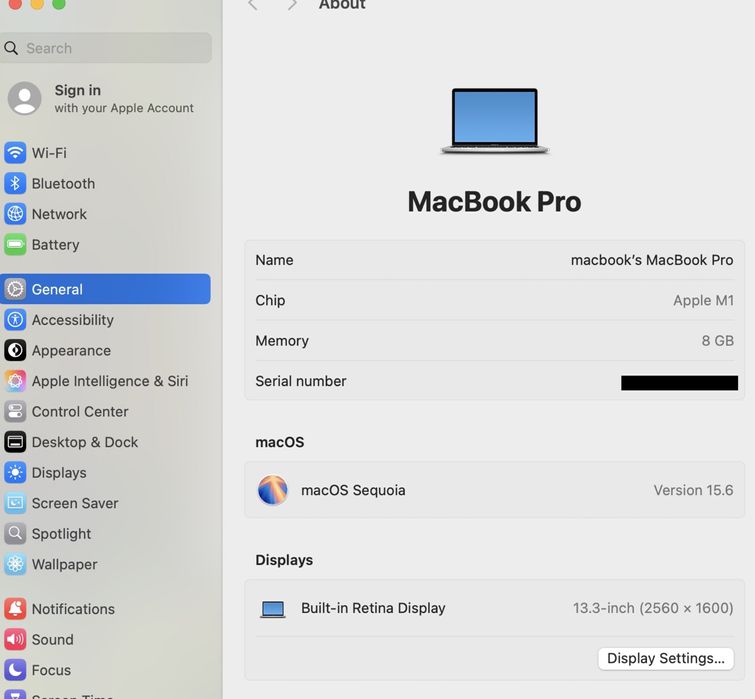Select Wi-Fi label in sidebar
This screenshot has width=755, height=699.
(x=49, y=153)
